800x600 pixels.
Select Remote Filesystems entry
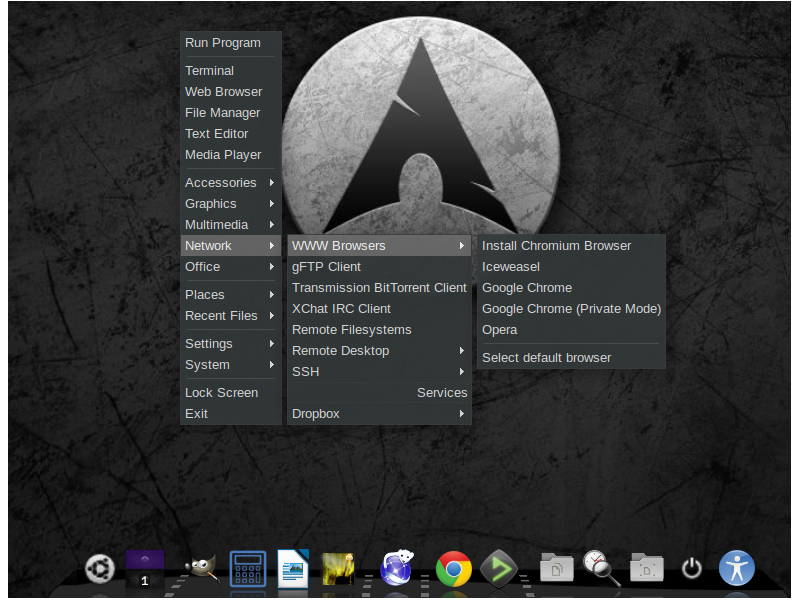tap(379, 330)
